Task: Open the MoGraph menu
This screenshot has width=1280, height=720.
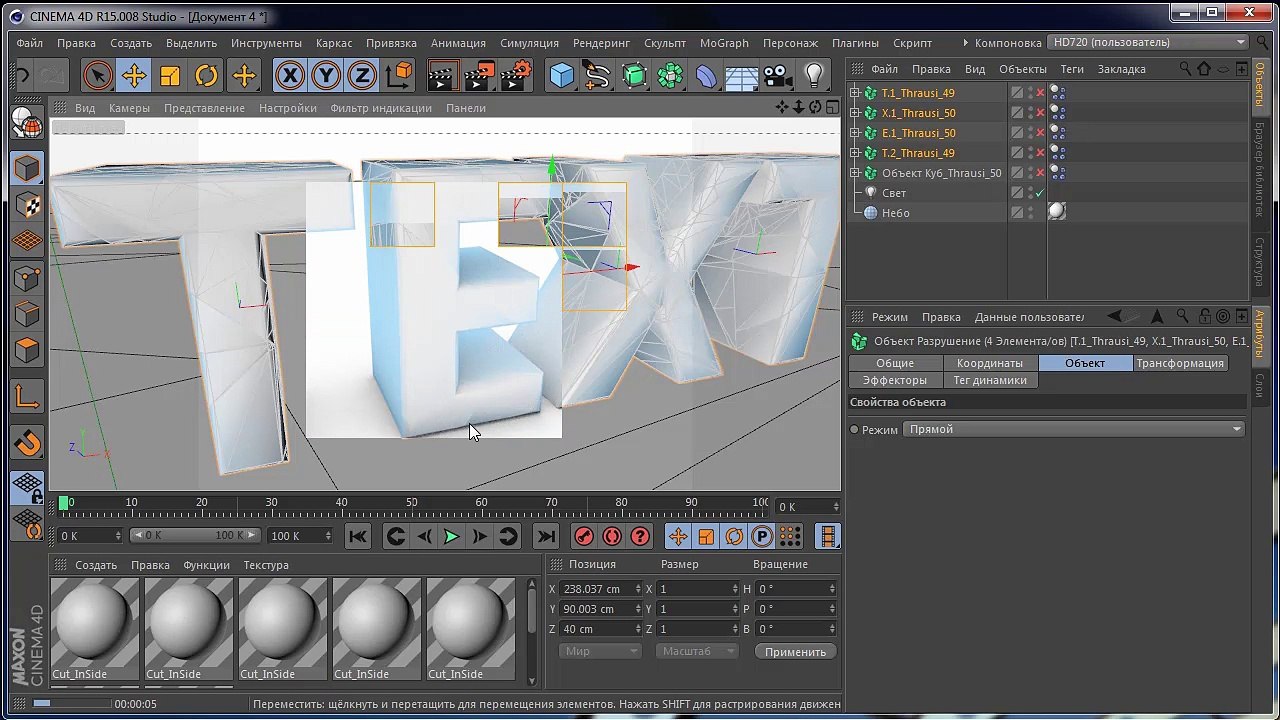Action: point(724,43)
